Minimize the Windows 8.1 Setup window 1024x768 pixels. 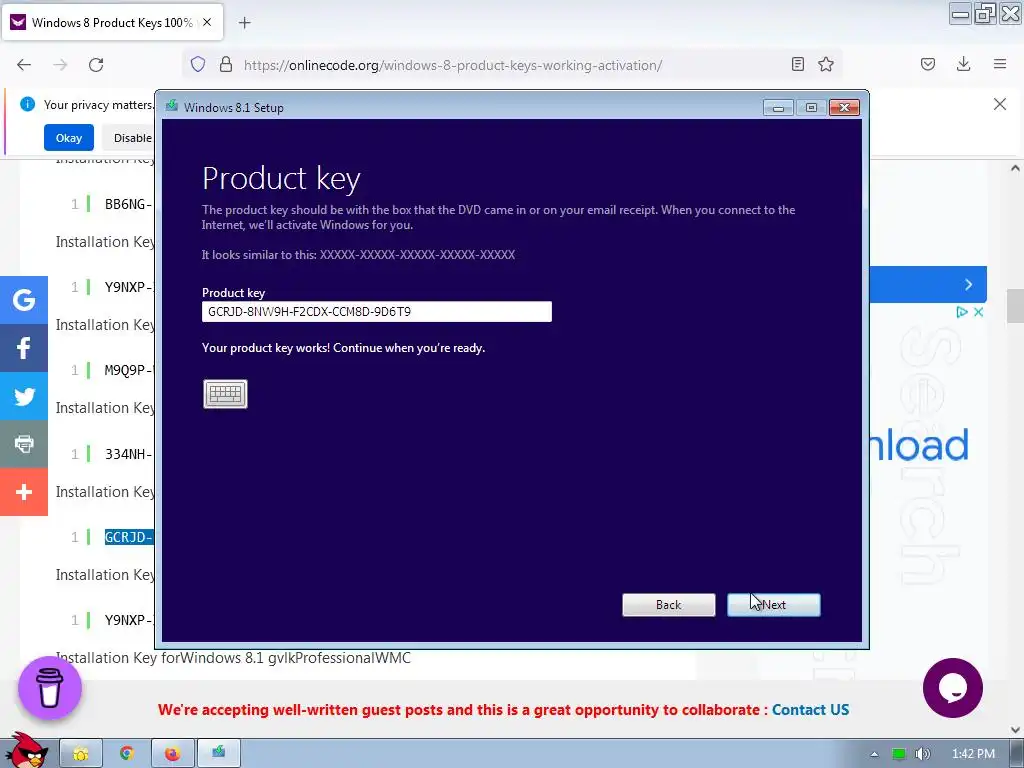pos(778,108)
